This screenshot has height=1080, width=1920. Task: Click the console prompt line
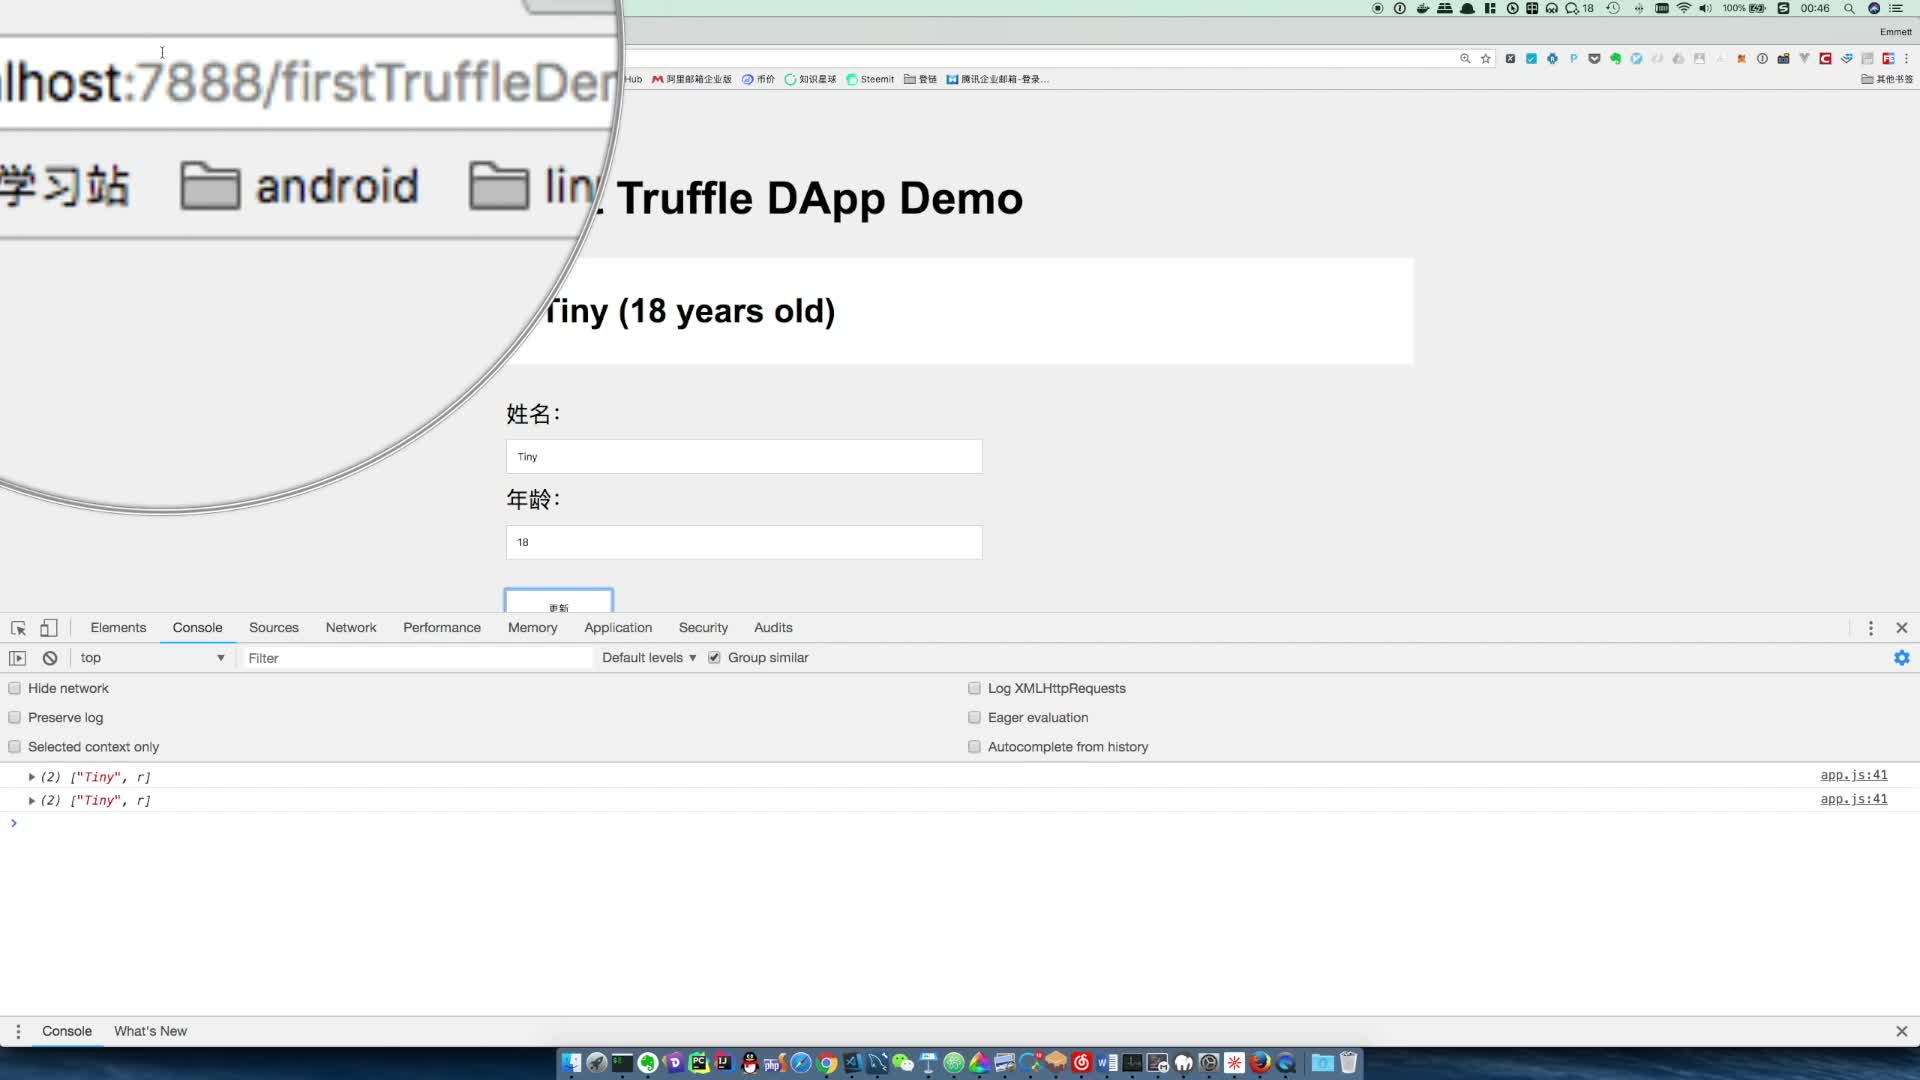[960, 823]
